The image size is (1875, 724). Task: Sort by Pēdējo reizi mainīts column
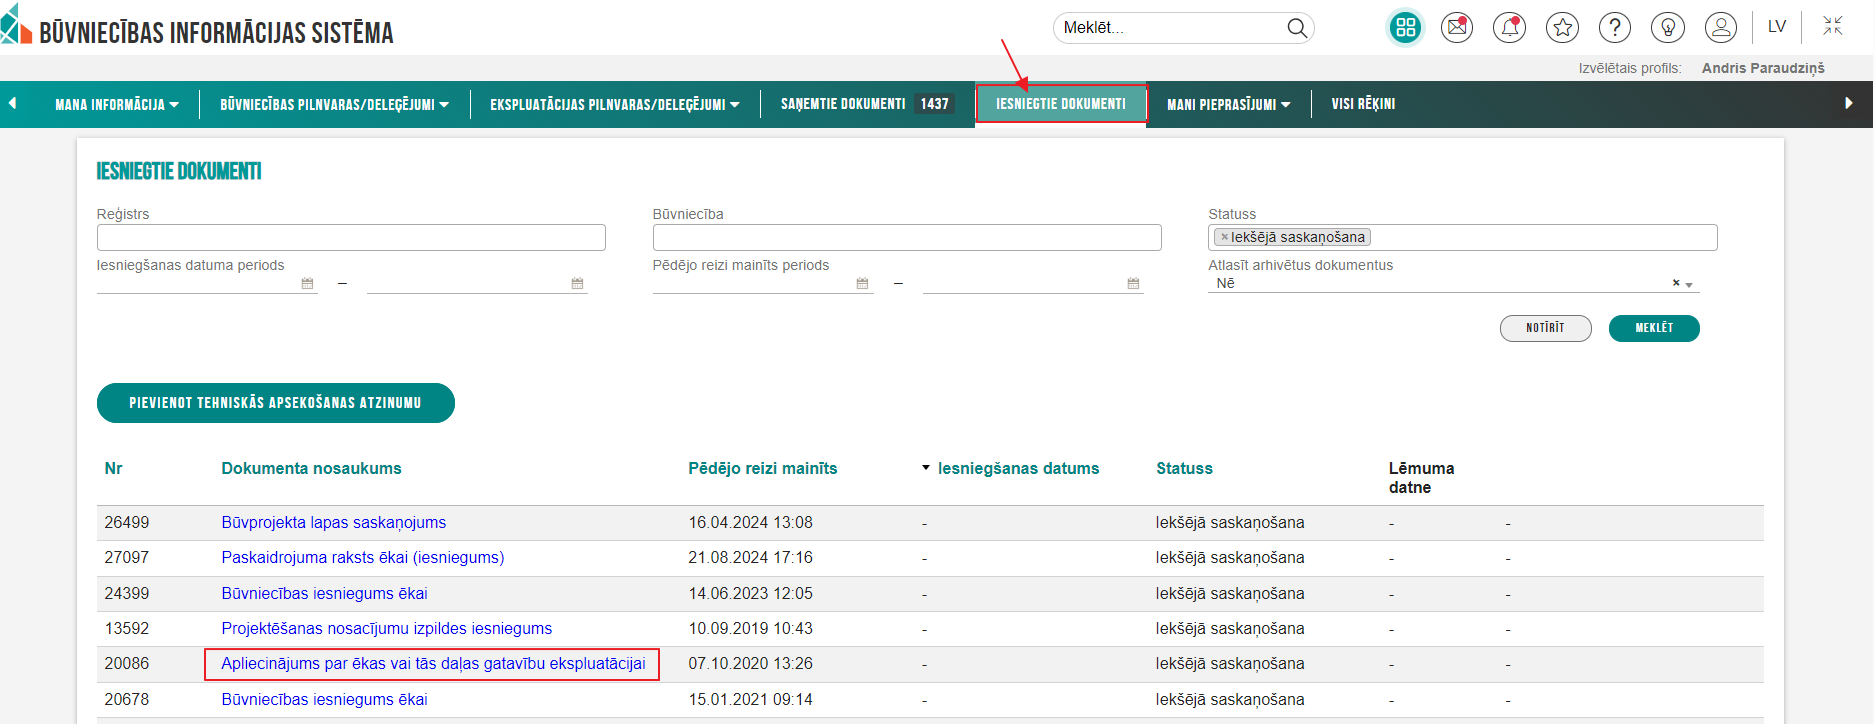pos(763,468)
